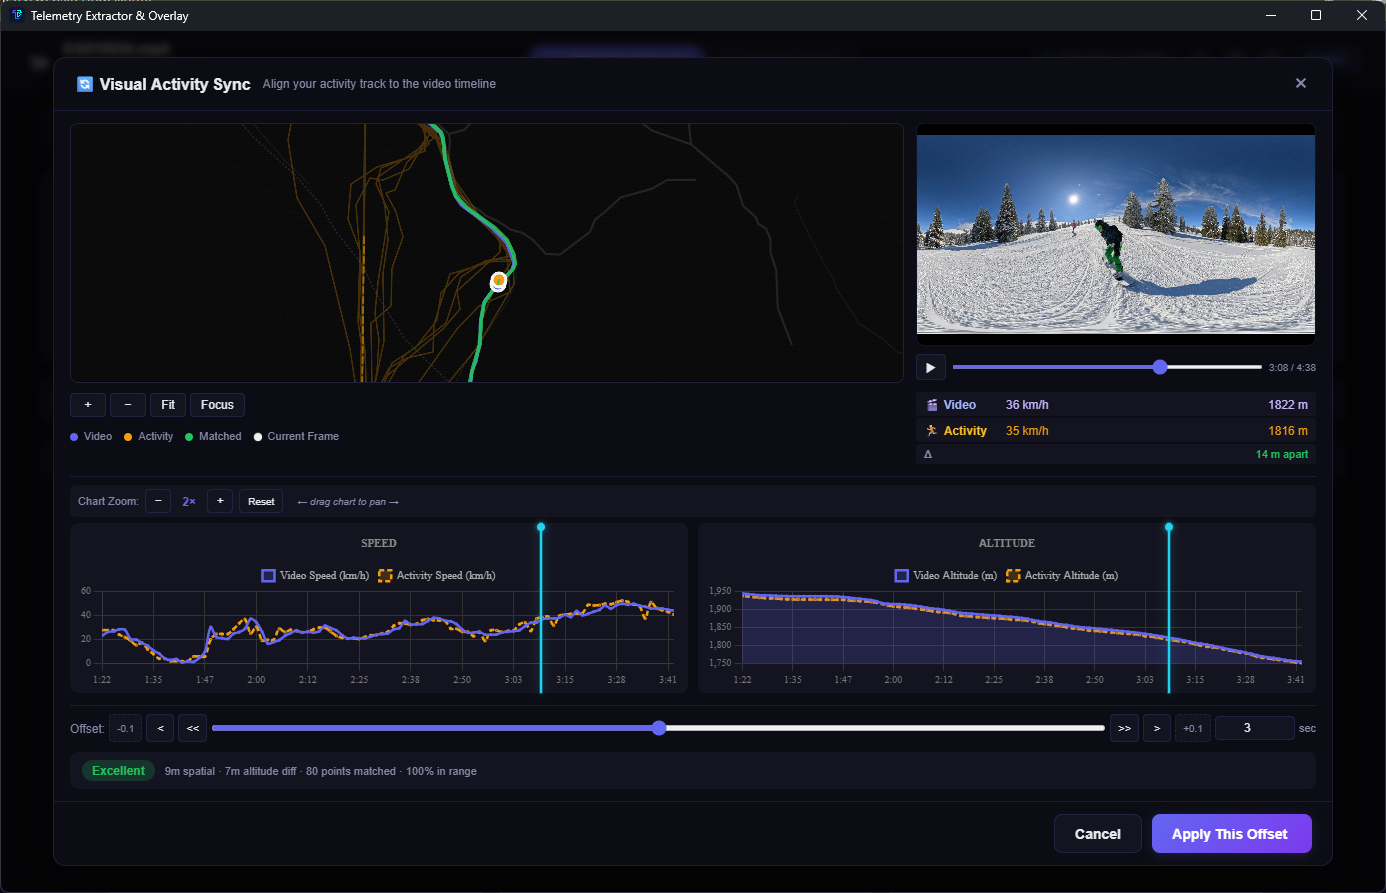
Task: Click the delta symbol showing 14 m apart
Action: pos(928,453)
